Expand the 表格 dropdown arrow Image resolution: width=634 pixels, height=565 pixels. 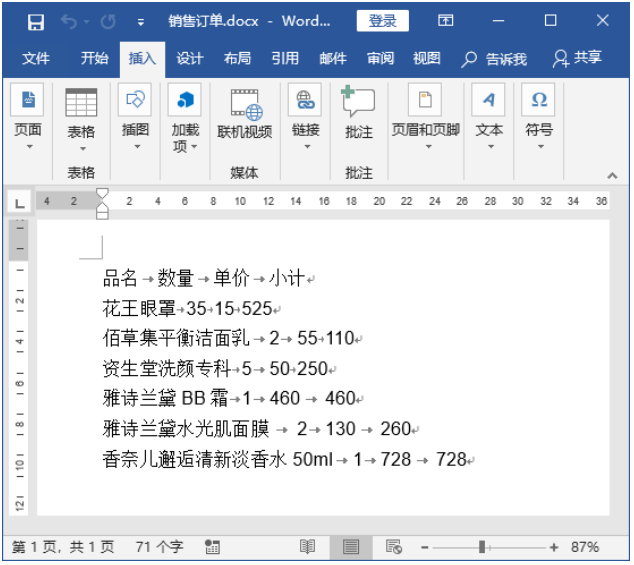(82, 149)
